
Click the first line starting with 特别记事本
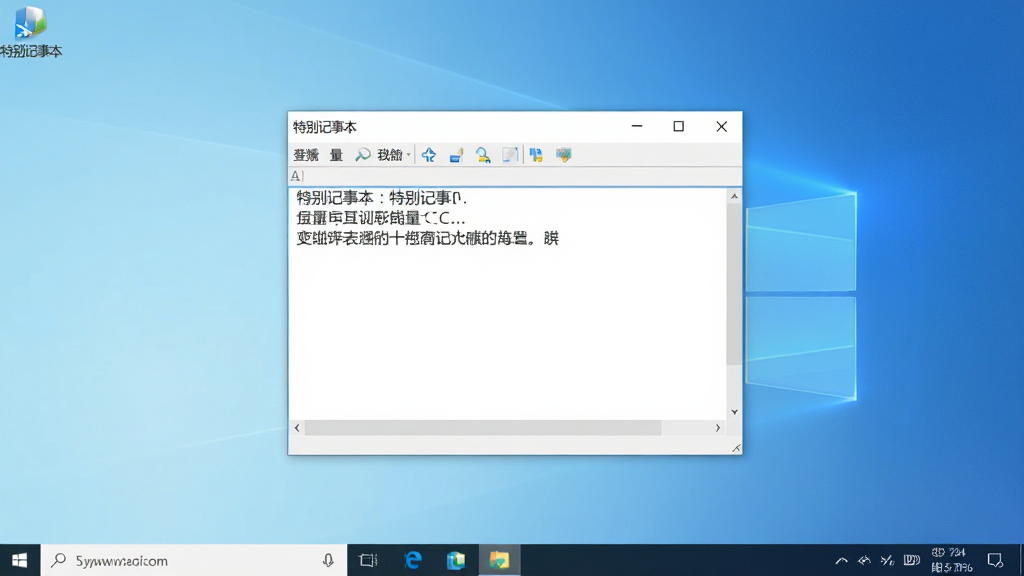pos(381,198)
